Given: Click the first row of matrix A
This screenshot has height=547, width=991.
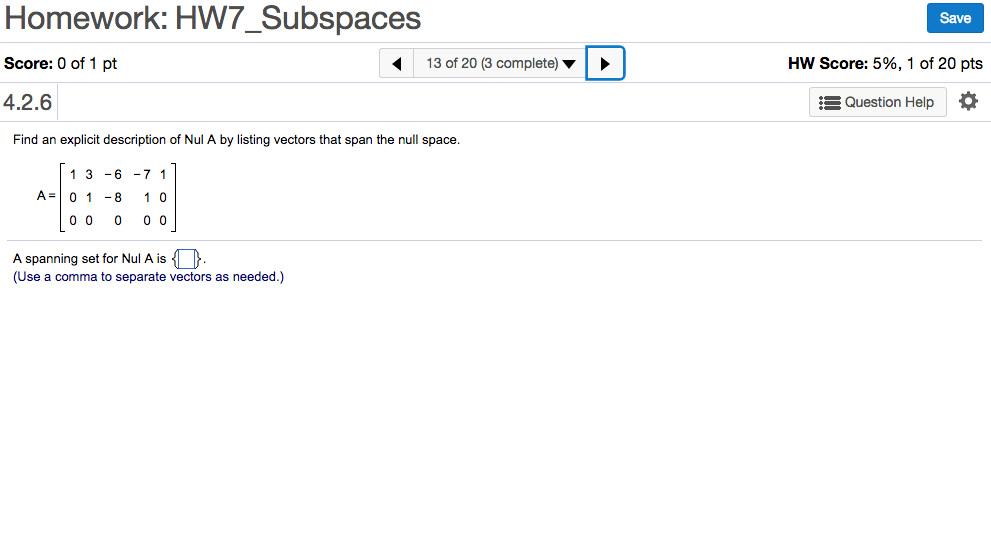Looking at the screenshot, I should tap(117, 174).
